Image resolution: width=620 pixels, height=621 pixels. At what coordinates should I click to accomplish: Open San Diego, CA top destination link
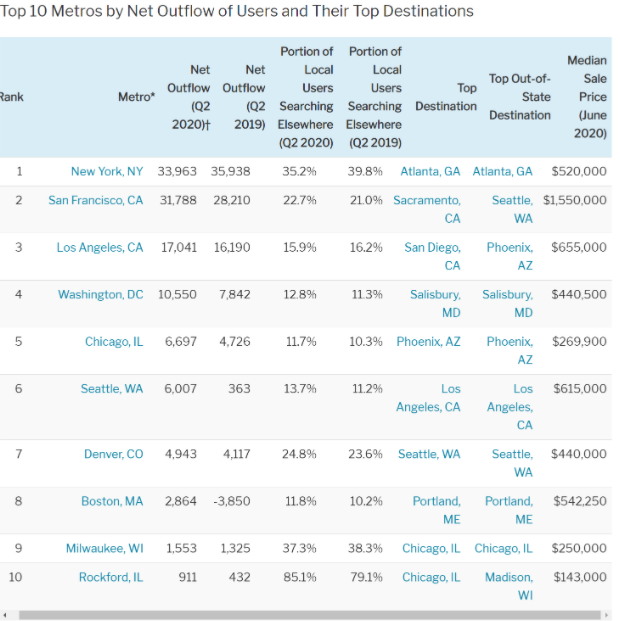[433, 256]
